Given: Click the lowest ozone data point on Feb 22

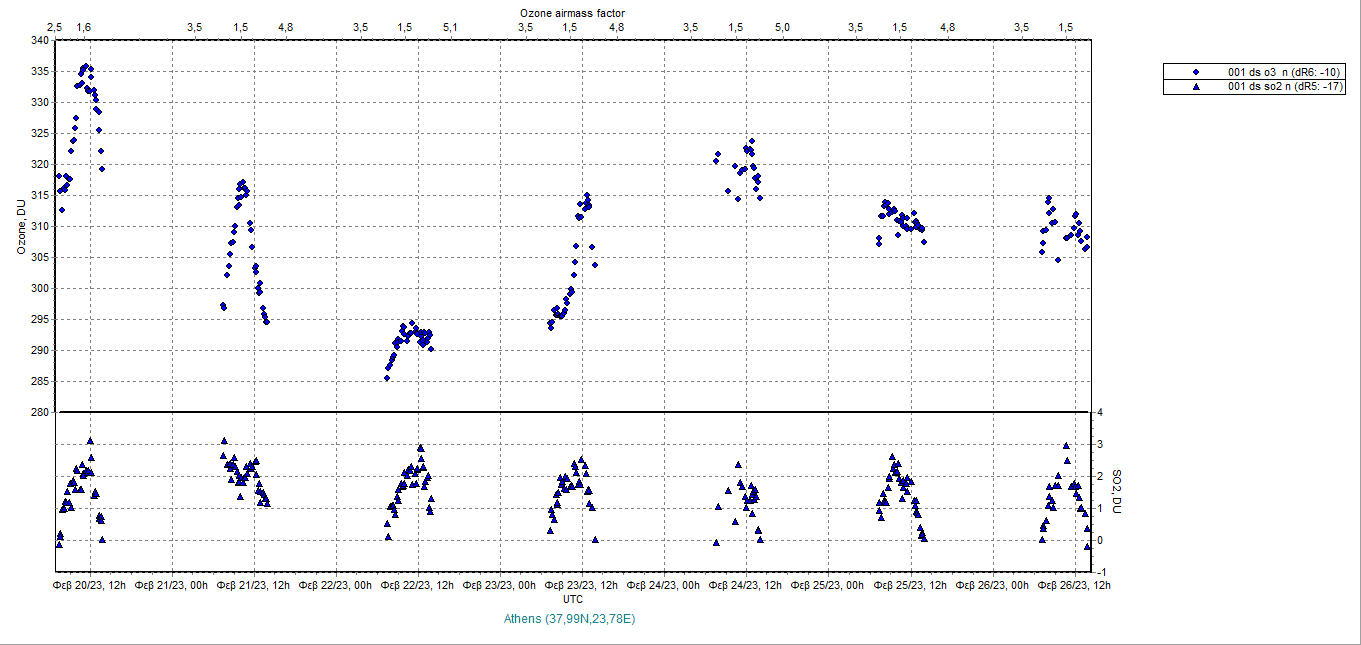Looking at the screenshot, I should [387, 378].
